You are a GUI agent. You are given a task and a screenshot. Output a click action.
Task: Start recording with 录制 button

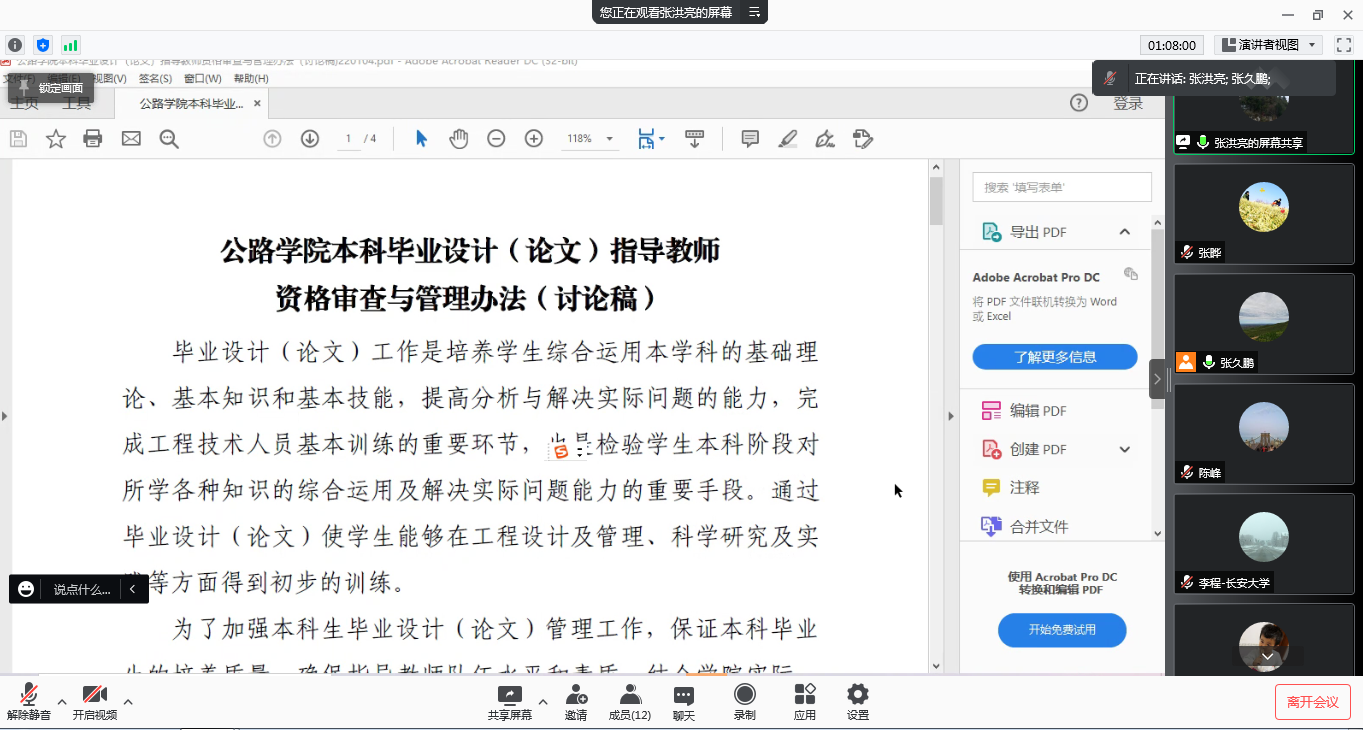click(744, 701)
